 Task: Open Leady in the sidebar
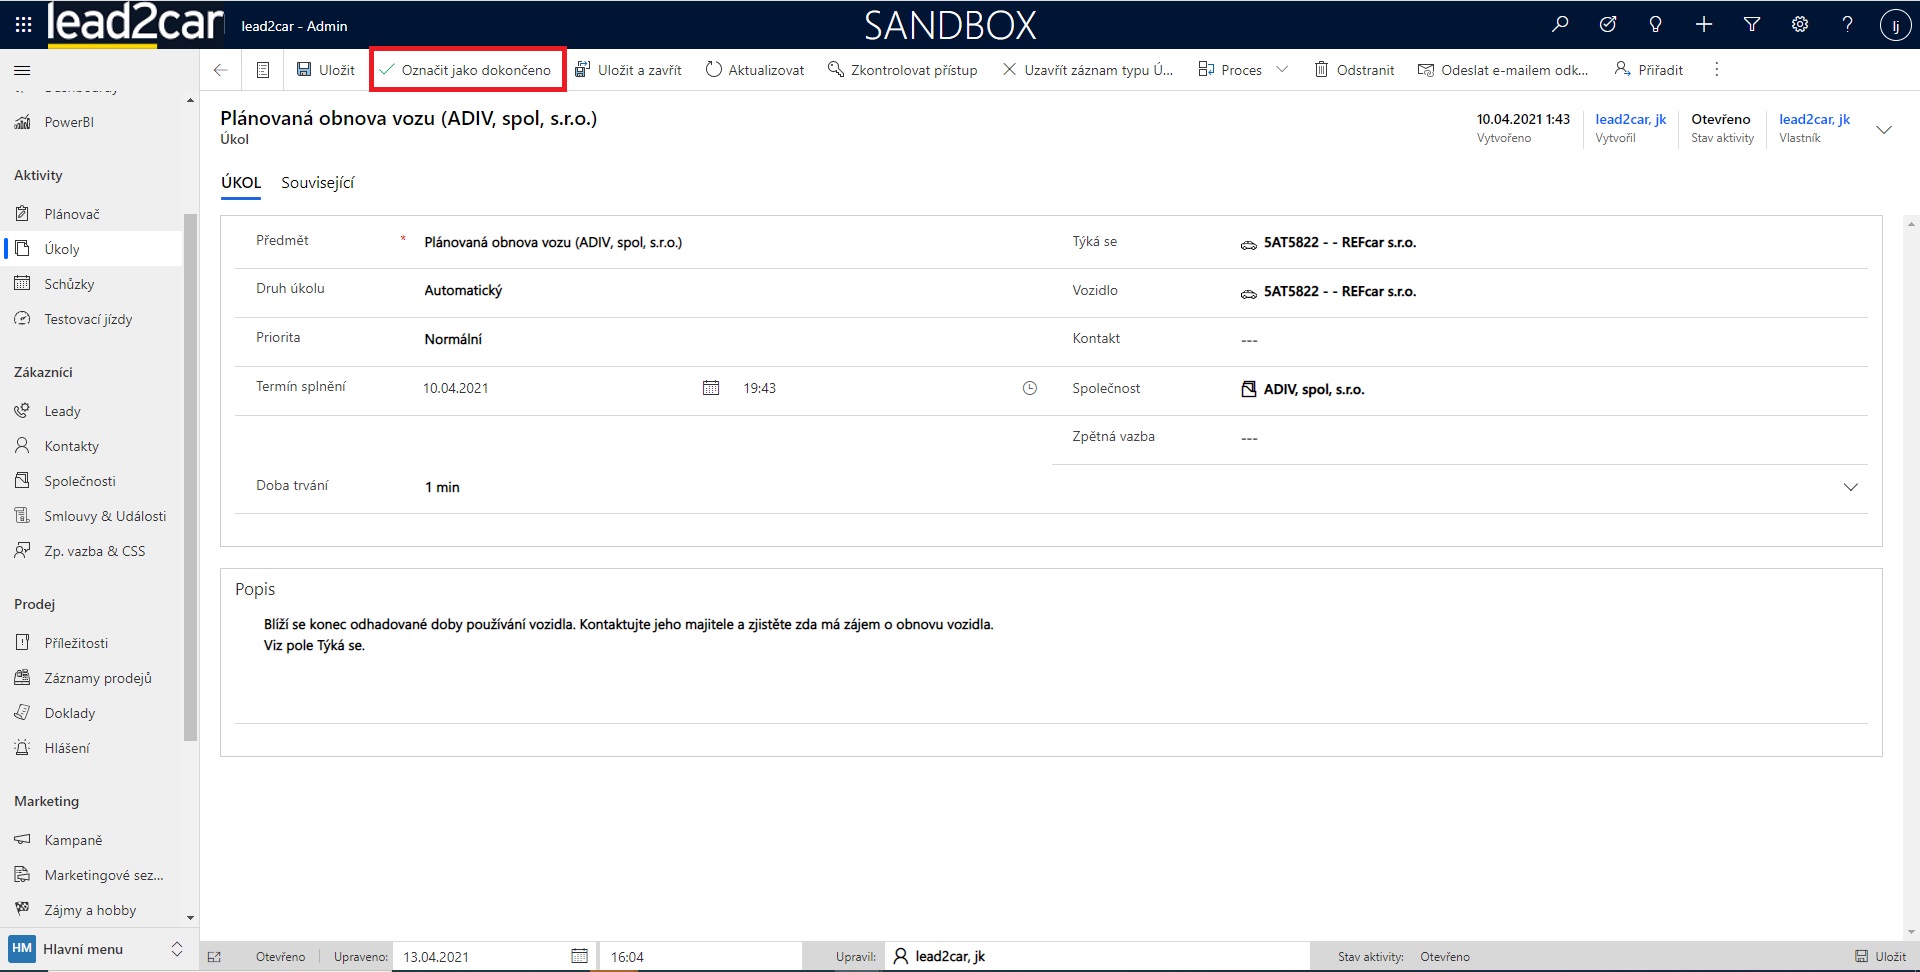click(62, 411)
